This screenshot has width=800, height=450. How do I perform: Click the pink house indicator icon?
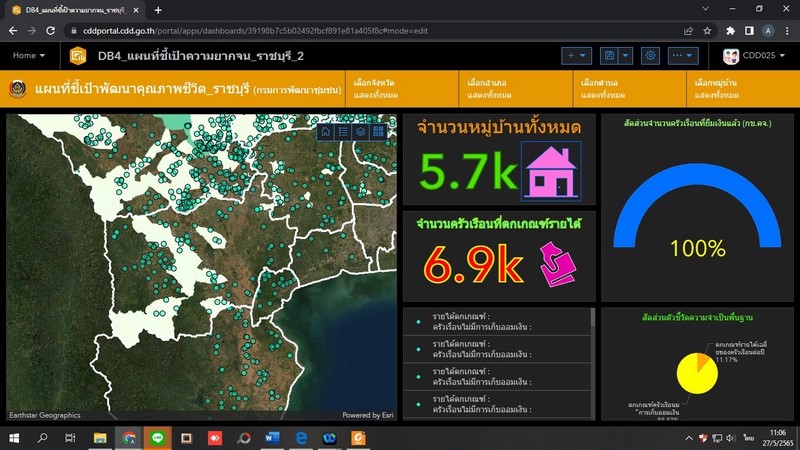(x=551, y=171)
